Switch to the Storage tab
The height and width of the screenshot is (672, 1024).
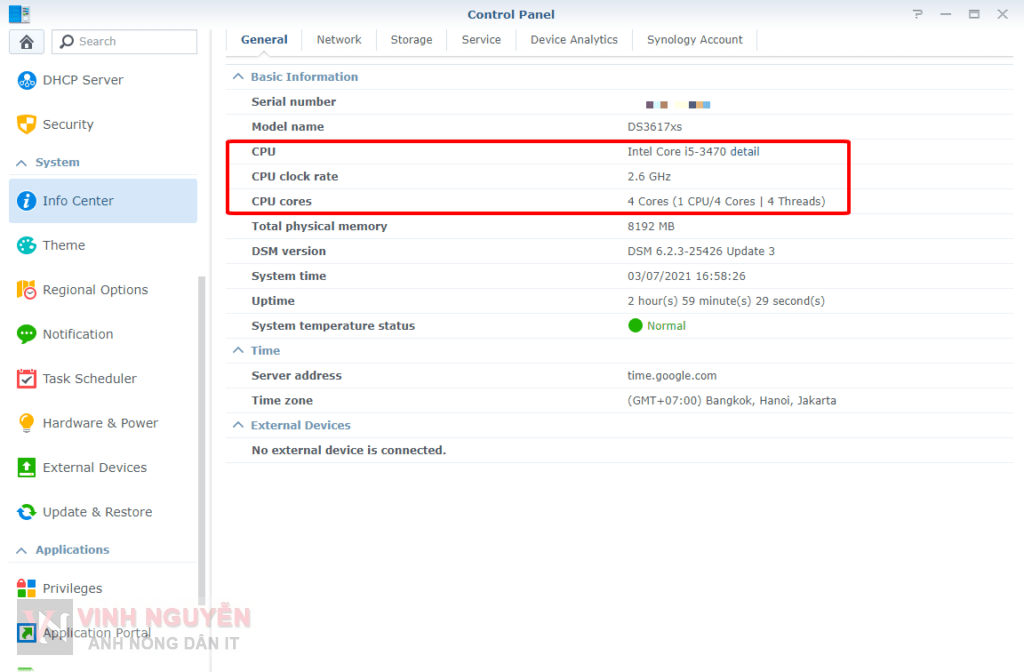(x=411, y=40)
